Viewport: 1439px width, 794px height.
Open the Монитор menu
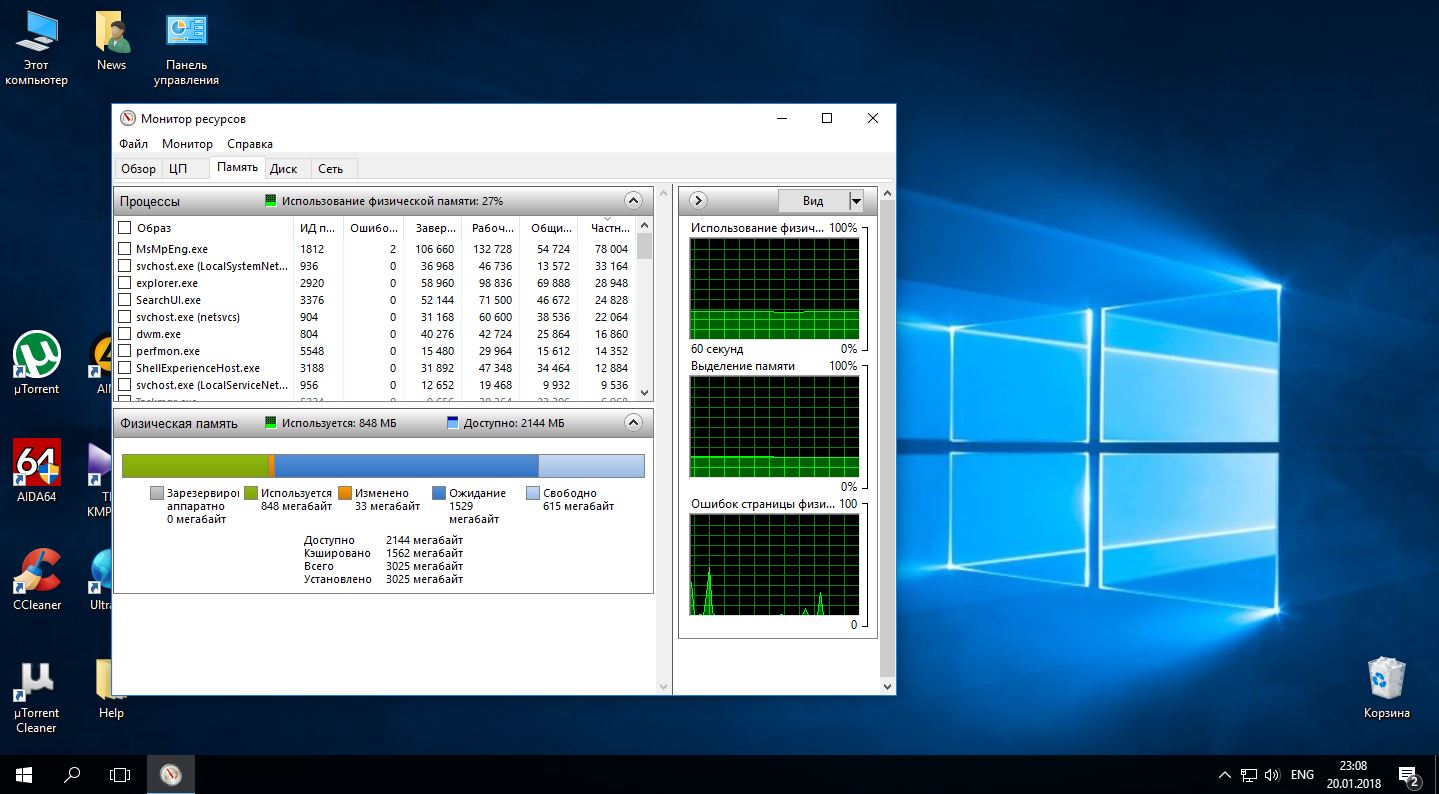click(187, 144)
